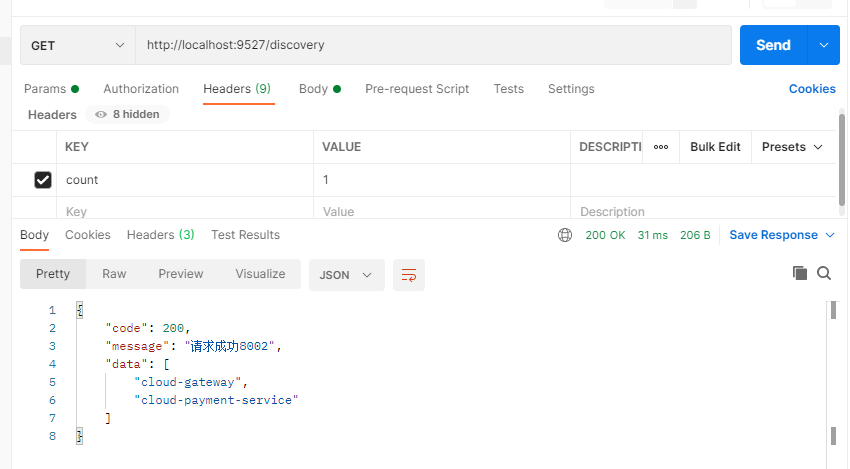The width and height of the screenshot is (850, 469).
Task: Select the Visualize view
Action: [260, 274]
